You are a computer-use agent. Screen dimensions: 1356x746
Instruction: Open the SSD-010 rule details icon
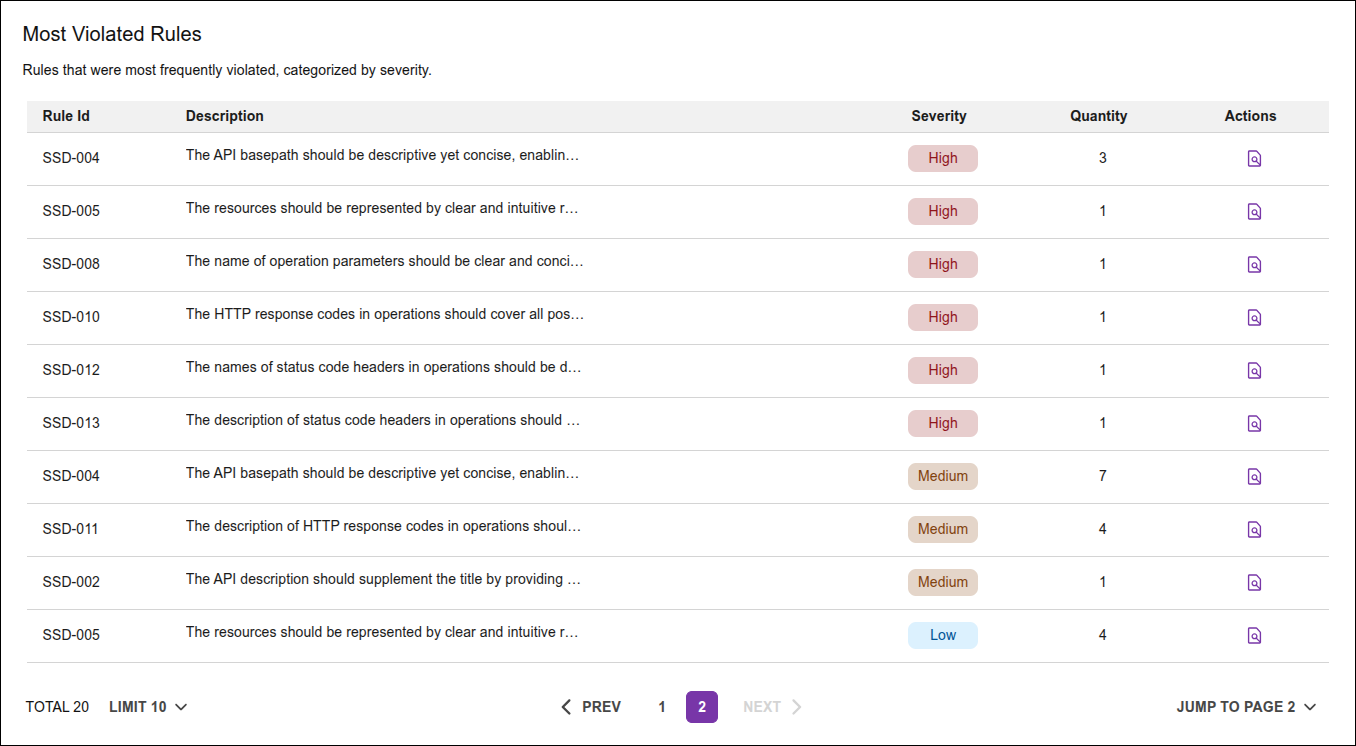click(x=1254, y=317)
